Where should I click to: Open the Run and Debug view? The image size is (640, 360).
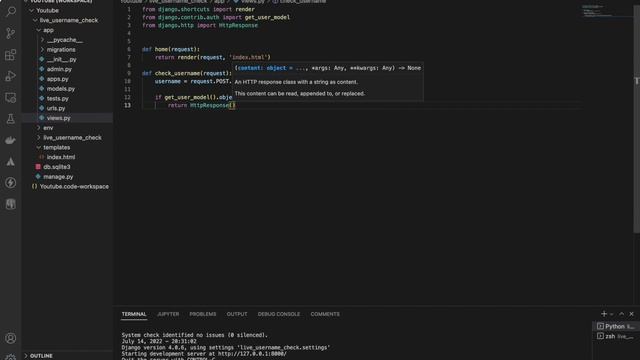pyautogui.click(x=11, y=76)
